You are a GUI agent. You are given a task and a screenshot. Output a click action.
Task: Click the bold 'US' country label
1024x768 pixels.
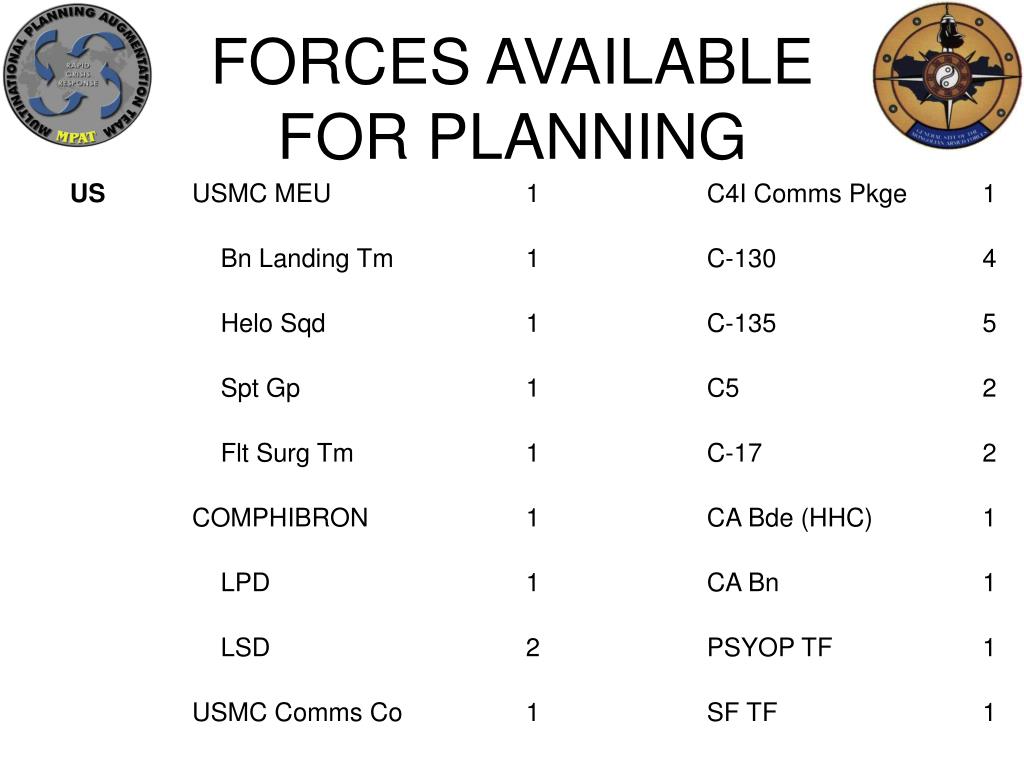tap(88, 194)
